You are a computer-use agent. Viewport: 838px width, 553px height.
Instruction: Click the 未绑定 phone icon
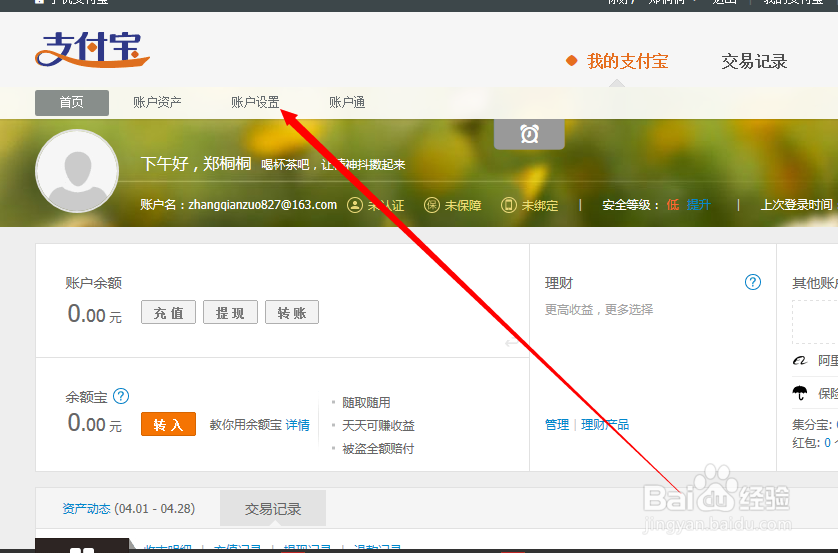click(509, 205)
